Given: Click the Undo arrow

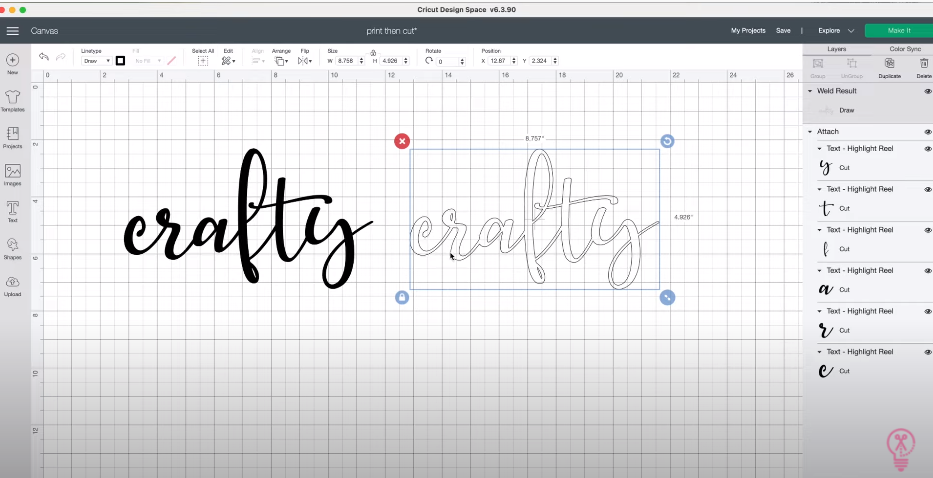Looking at the screenshot, I should 43,57.
